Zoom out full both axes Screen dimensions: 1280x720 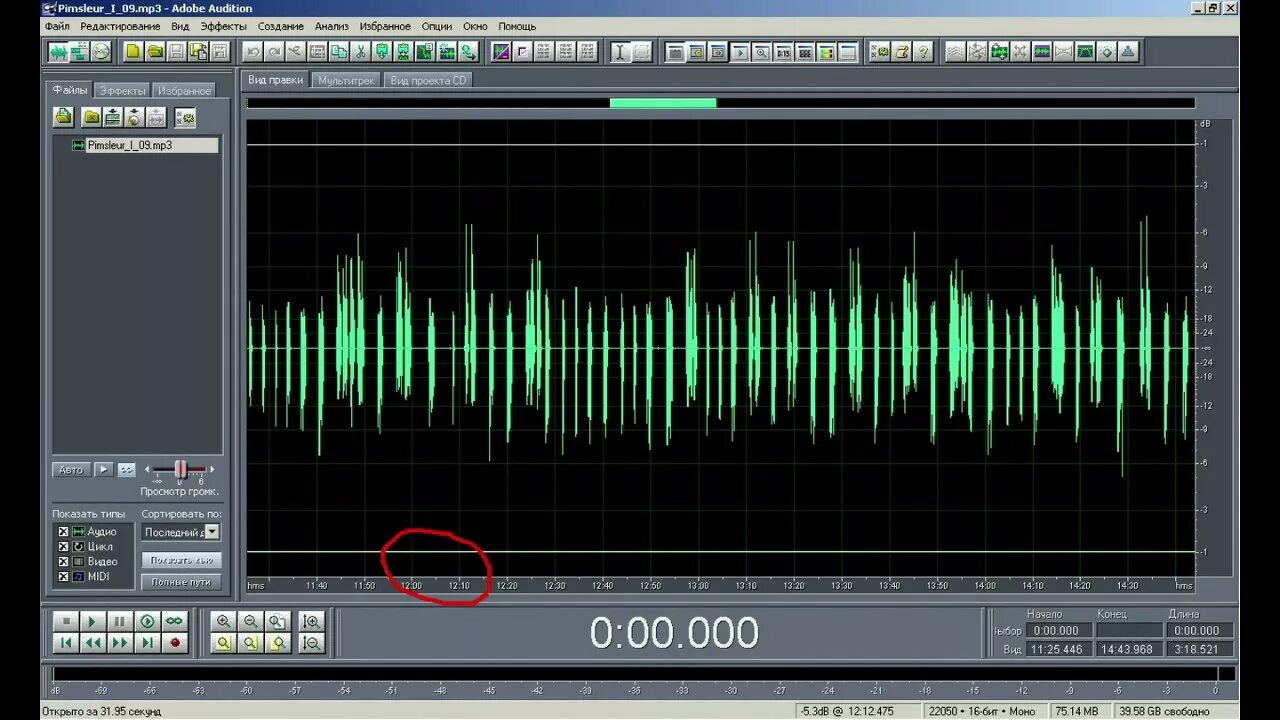pos(278,622)
